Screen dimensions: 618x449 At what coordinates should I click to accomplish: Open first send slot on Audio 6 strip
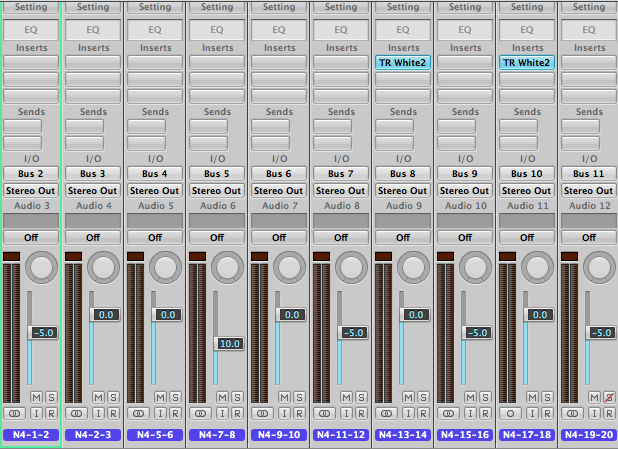point(208,127)
